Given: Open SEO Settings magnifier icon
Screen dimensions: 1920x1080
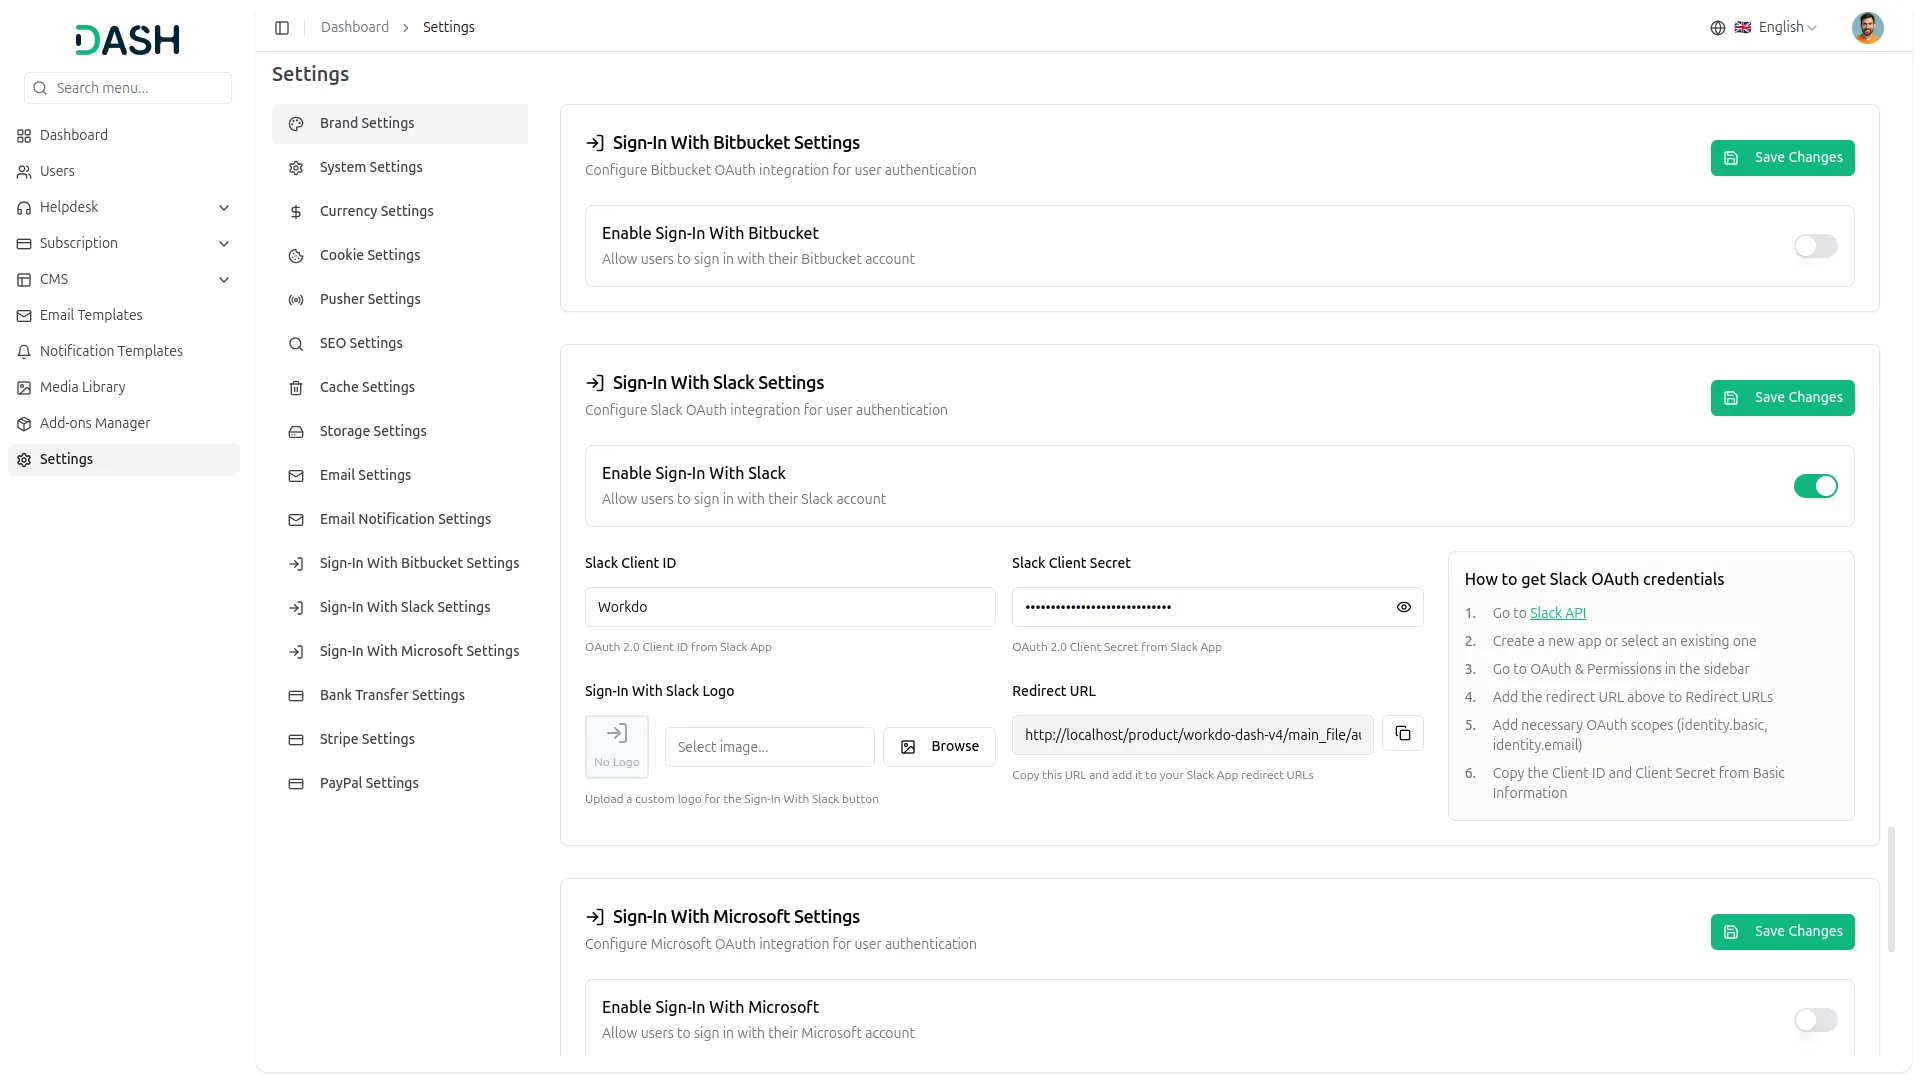Looking at the screenshot, I should [295, 344].
